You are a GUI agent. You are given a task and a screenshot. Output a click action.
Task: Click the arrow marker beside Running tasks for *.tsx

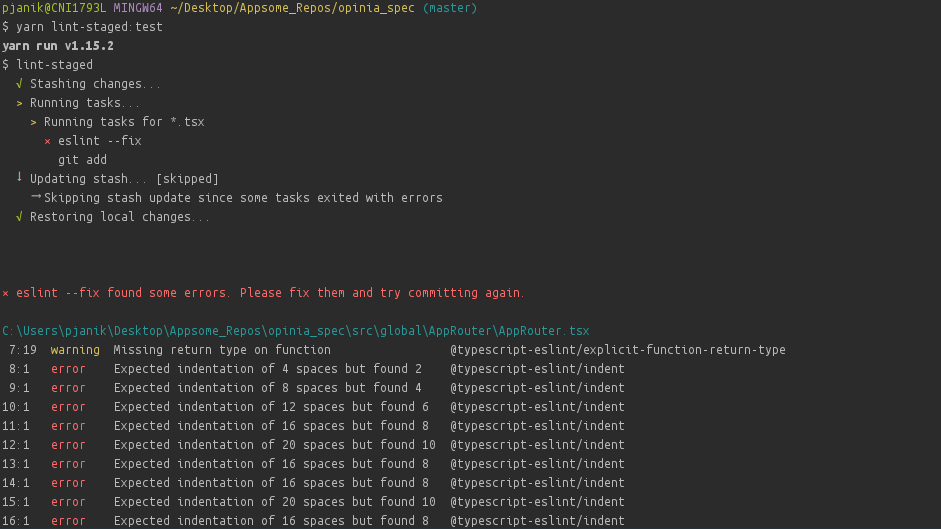[34, 122]
